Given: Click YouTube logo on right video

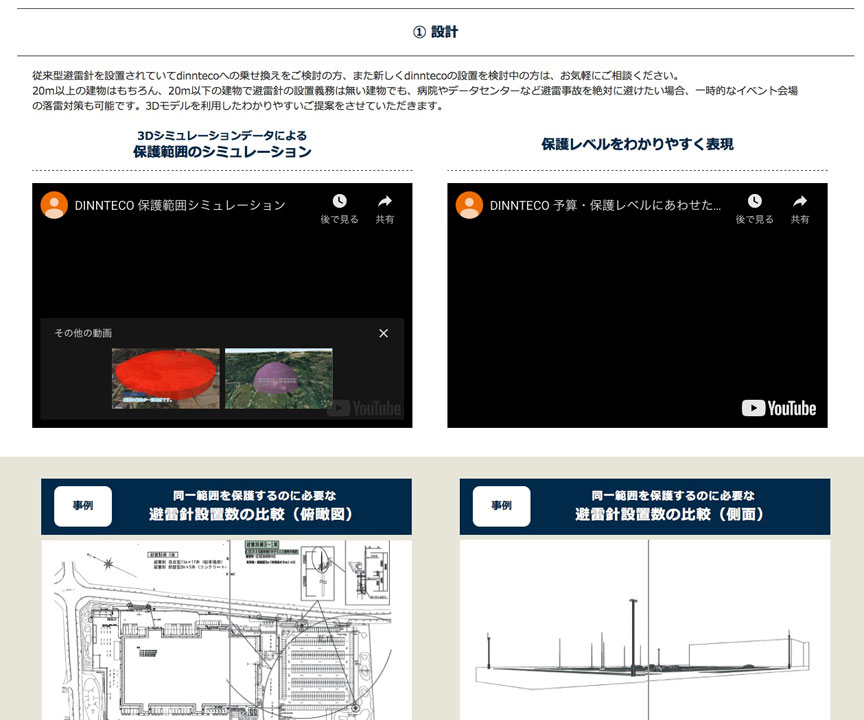Looking at the screenshot, I should pyautogui.click(x=779, y=408).
